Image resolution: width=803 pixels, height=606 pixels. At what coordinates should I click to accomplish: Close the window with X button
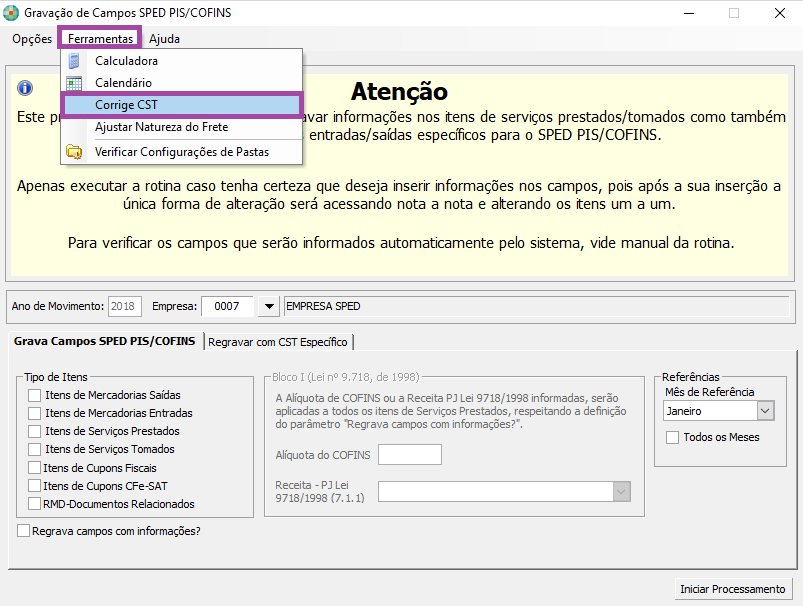(x=780, y=13)
